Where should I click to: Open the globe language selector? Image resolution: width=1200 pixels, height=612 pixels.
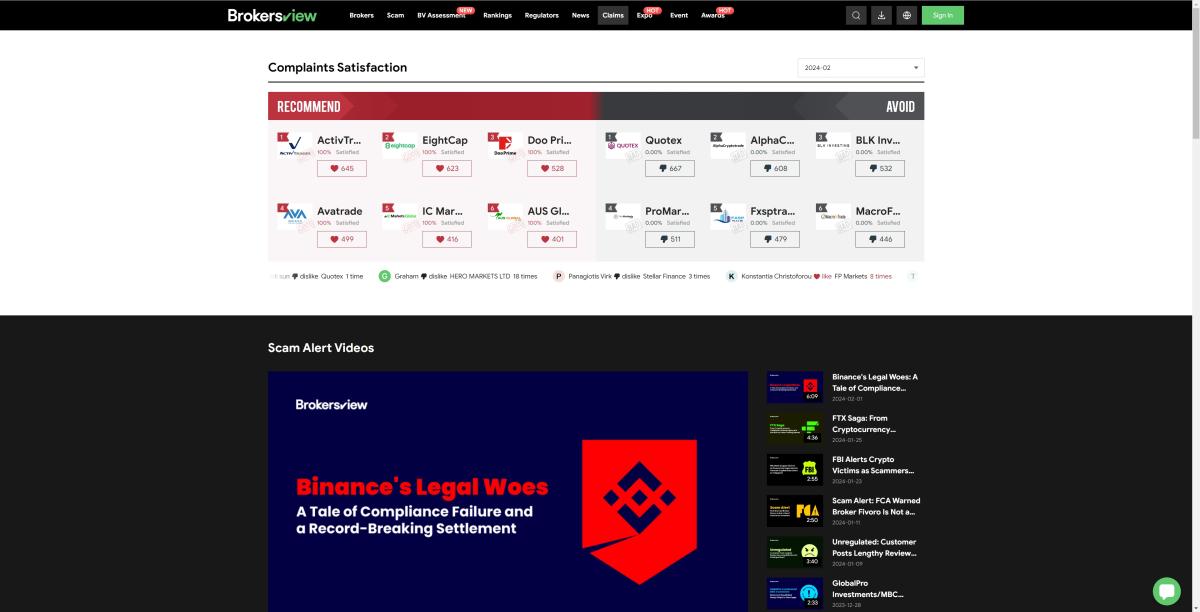click(x=906, y=15)
